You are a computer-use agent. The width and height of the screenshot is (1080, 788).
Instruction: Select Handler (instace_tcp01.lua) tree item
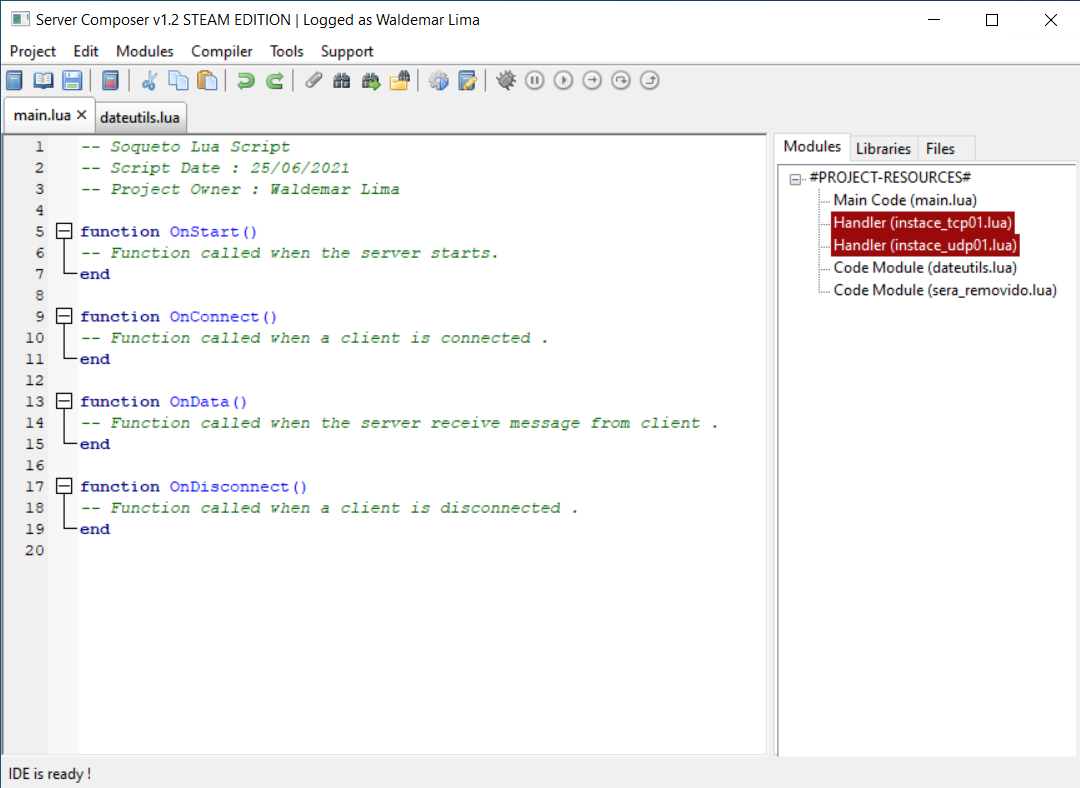tap(922, 222)
